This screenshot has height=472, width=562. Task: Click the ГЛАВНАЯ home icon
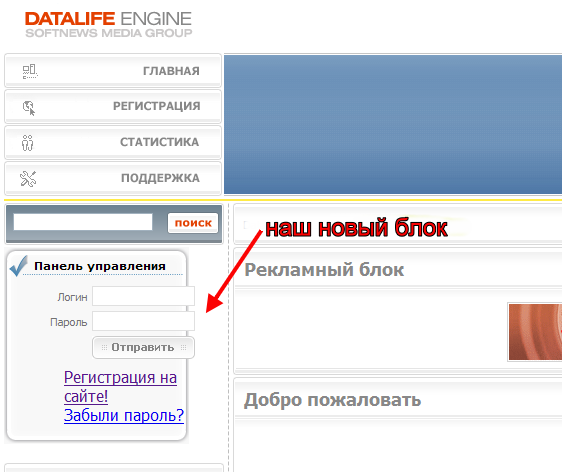[x=30, y=71]
